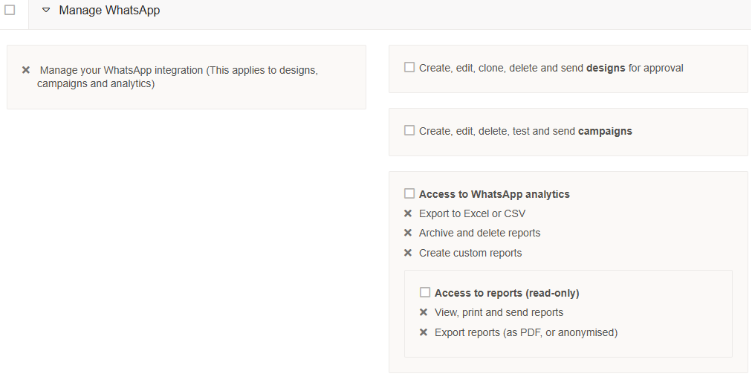
Task: Click X icon beside View, print and send
Action: tap(423, 312)
